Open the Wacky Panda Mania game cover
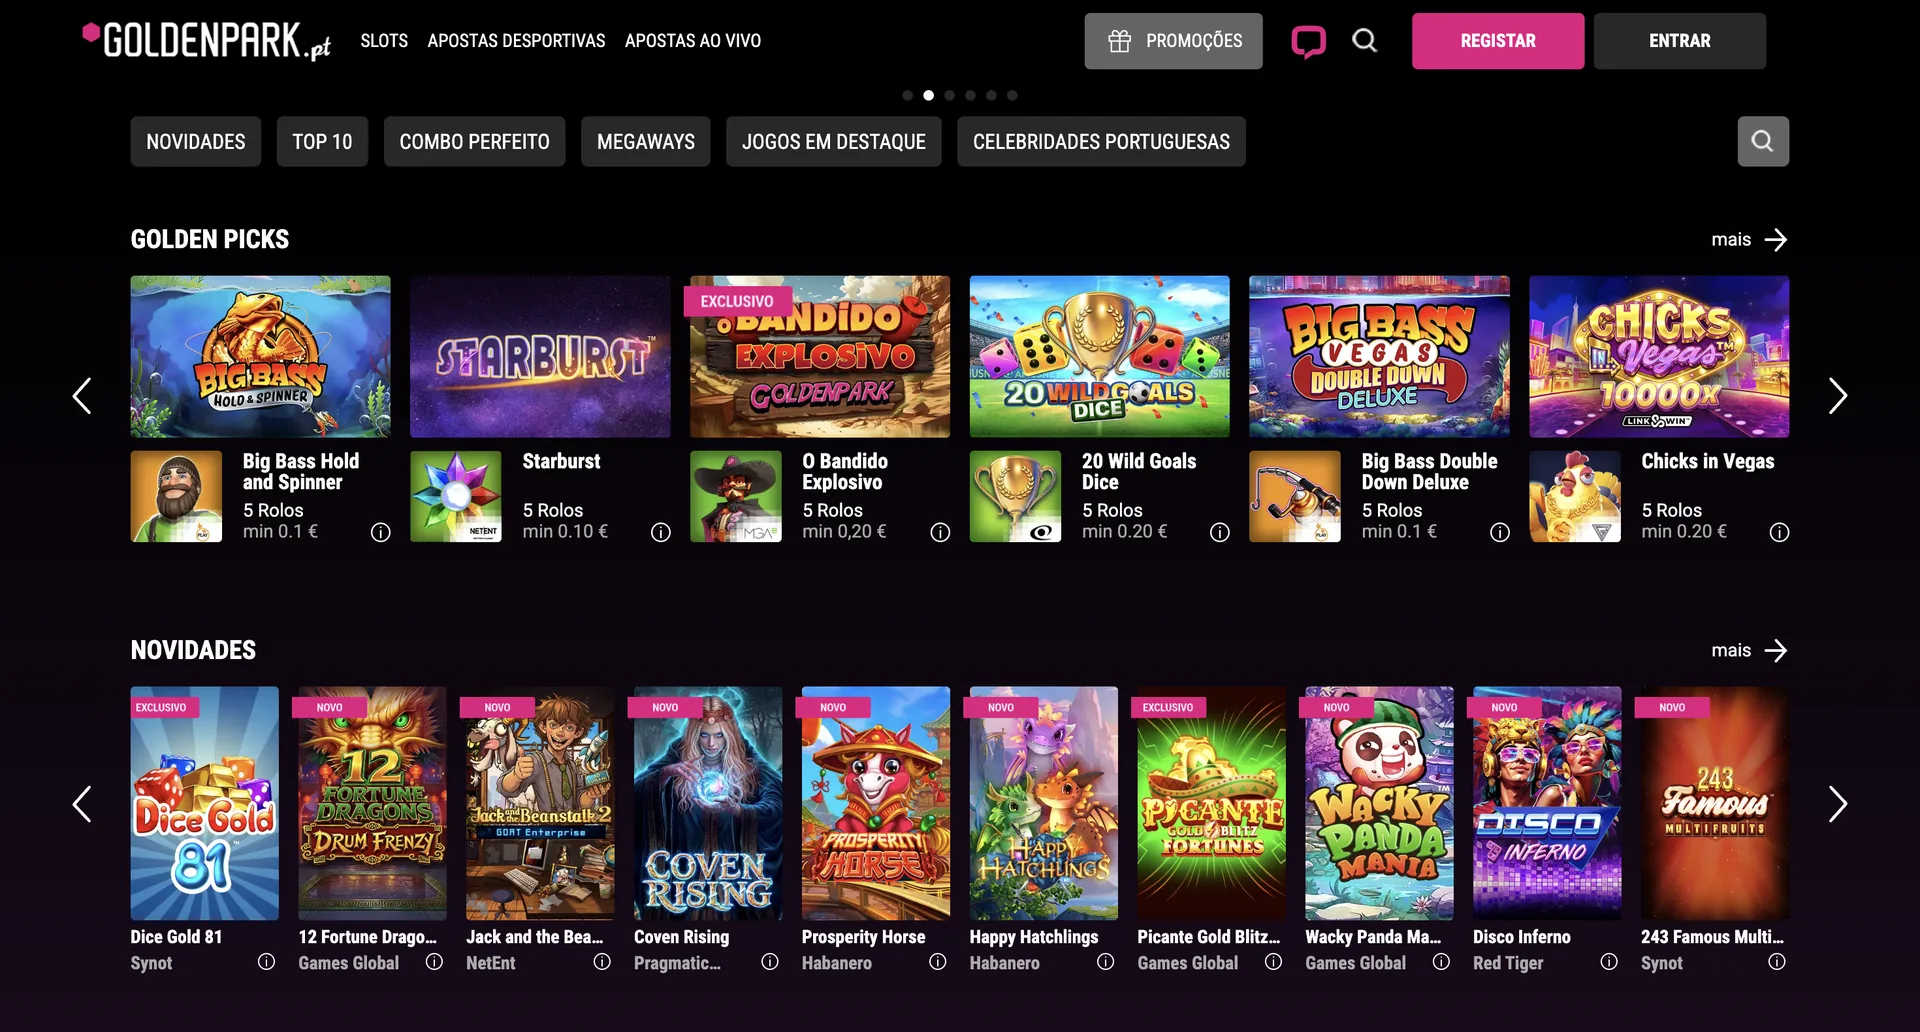 pyautogui.click(x=1379, y=803)
